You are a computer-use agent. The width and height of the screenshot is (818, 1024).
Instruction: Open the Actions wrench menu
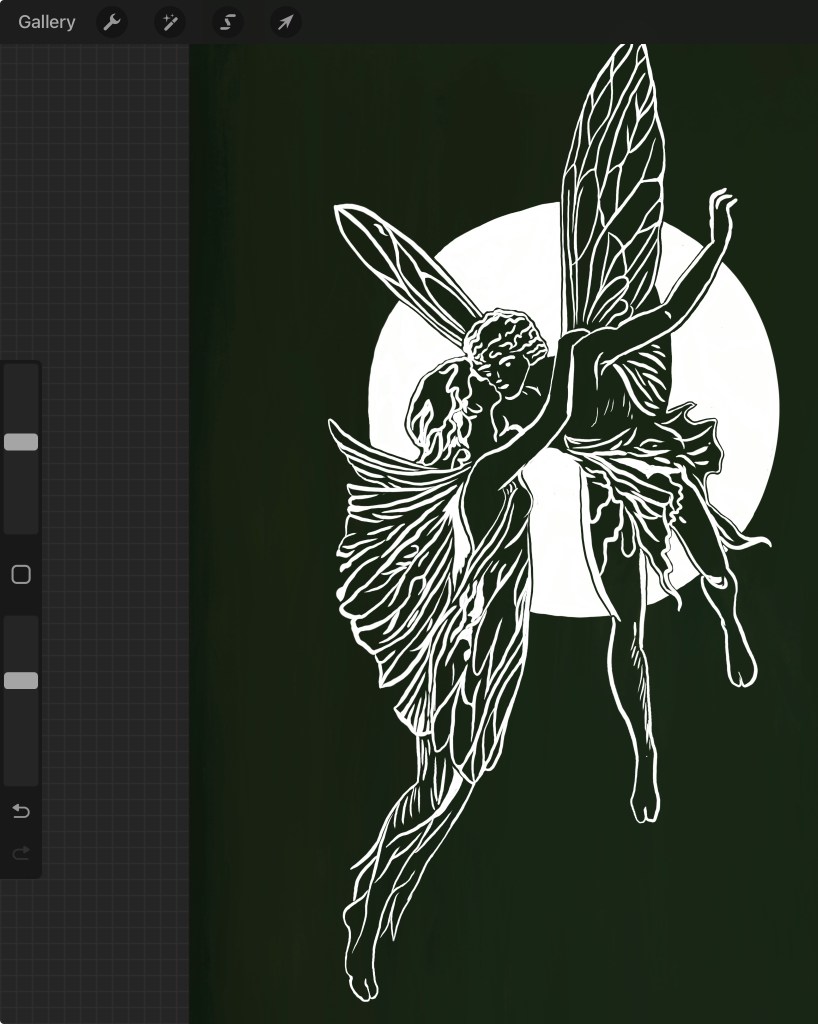[x=111, y=22]
